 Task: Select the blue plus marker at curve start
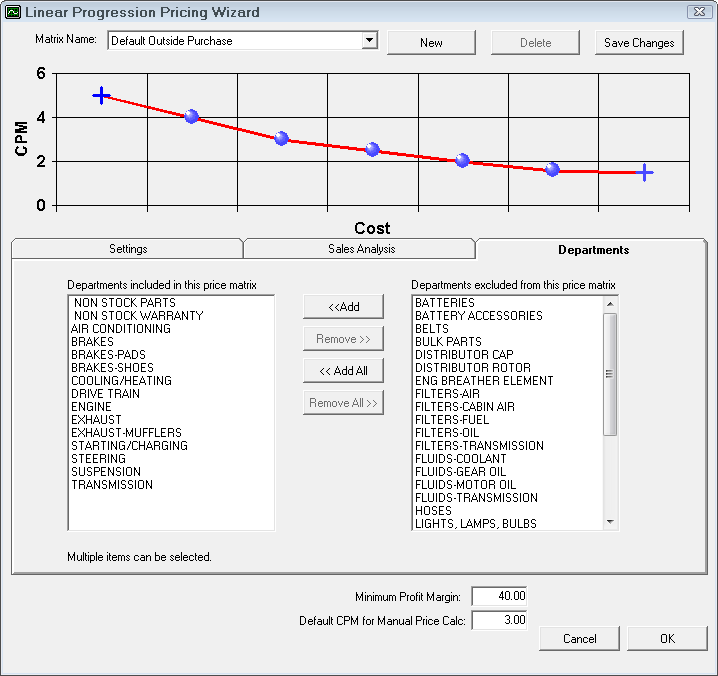101,95
